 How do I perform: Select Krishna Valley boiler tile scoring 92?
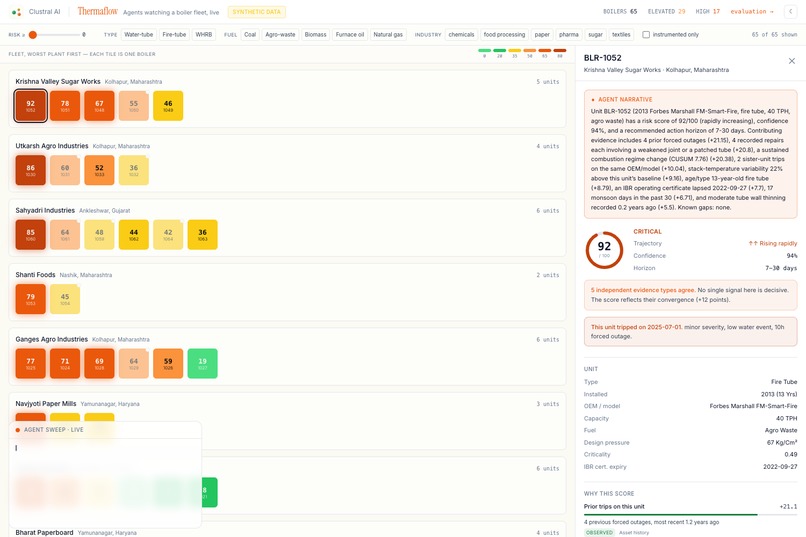coord(30,106)
